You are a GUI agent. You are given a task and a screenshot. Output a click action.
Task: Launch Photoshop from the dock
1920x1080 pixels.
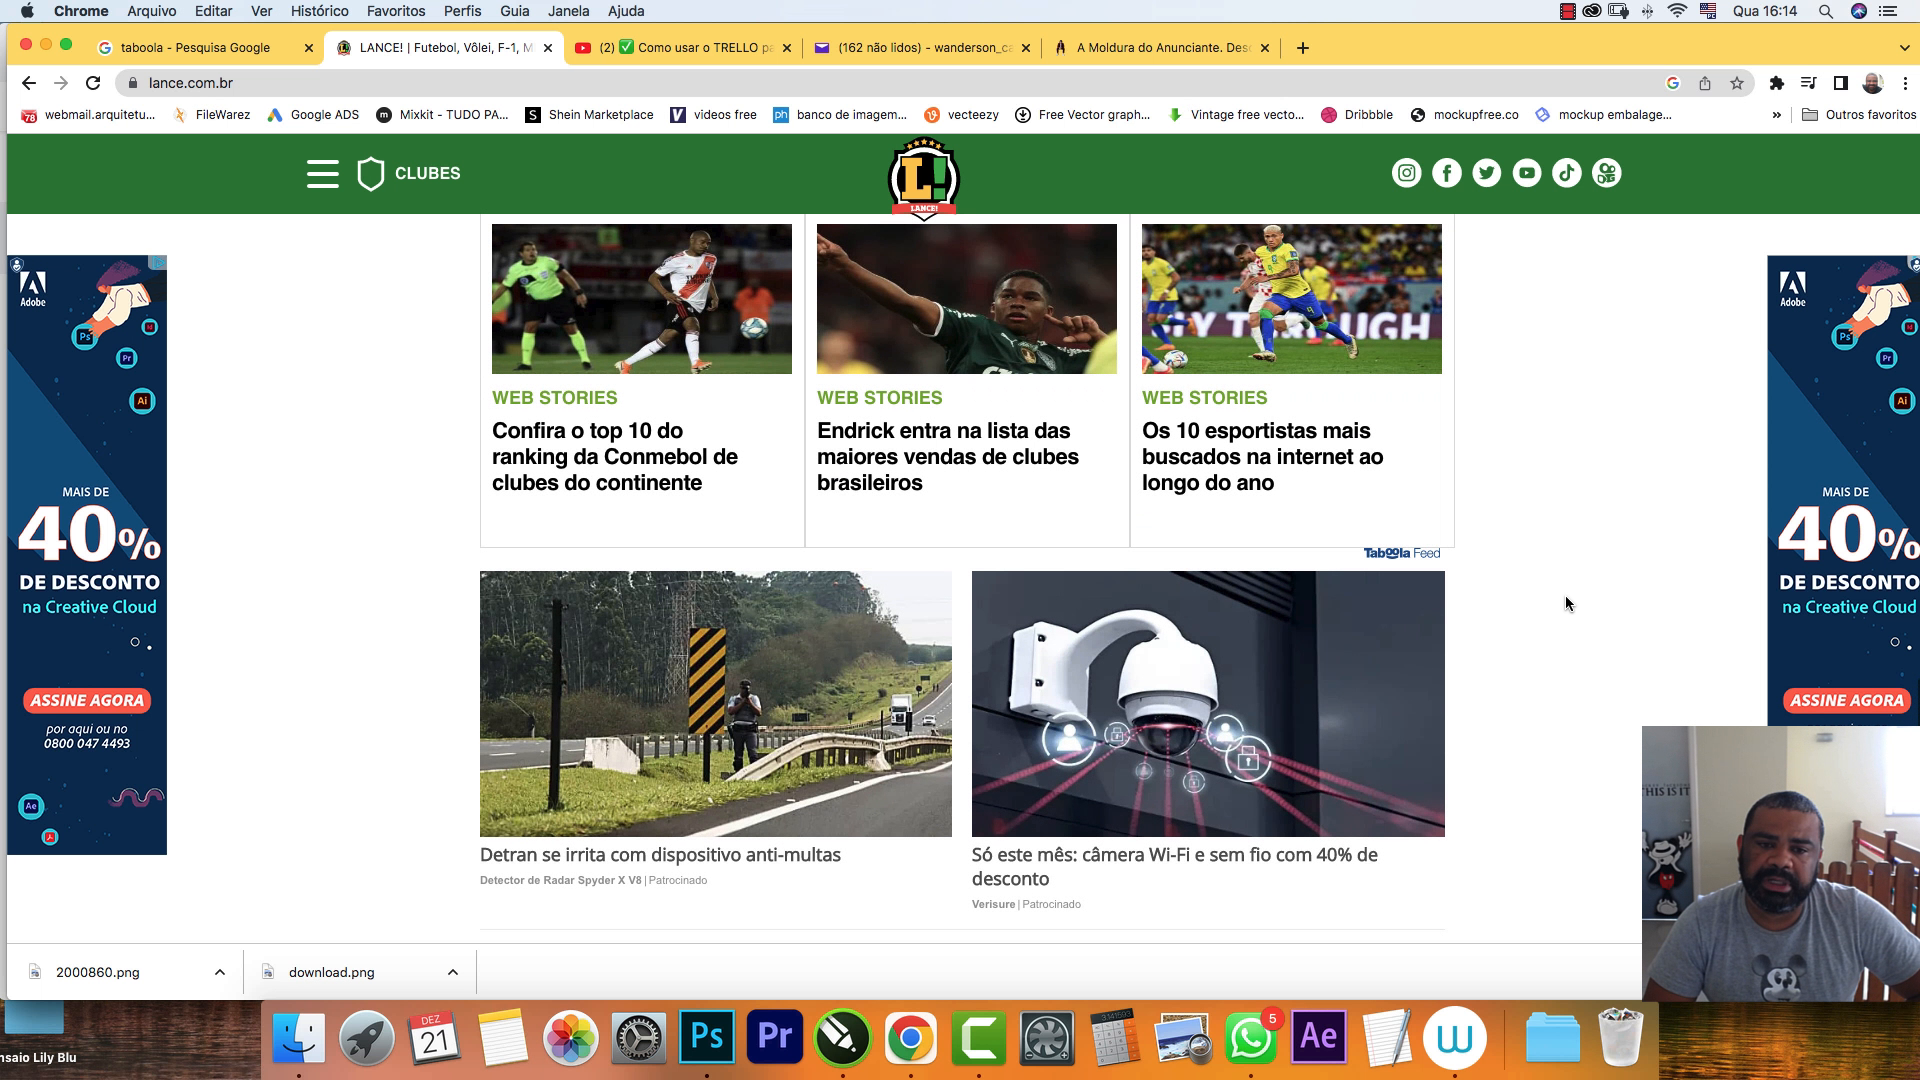(x=708, y=1038)
